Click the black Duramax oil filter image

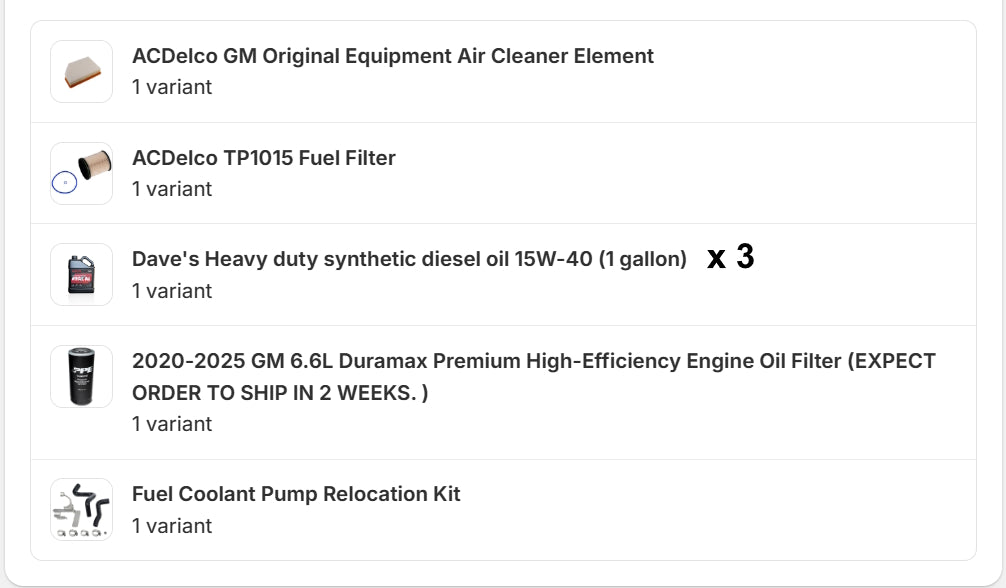81,376
